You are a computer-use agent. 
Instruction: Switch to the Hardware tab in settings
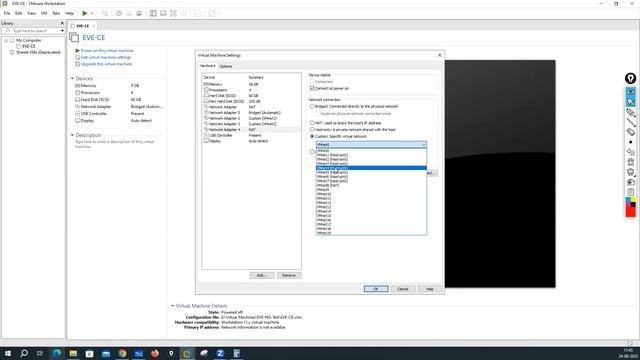(x=207, y=66)
